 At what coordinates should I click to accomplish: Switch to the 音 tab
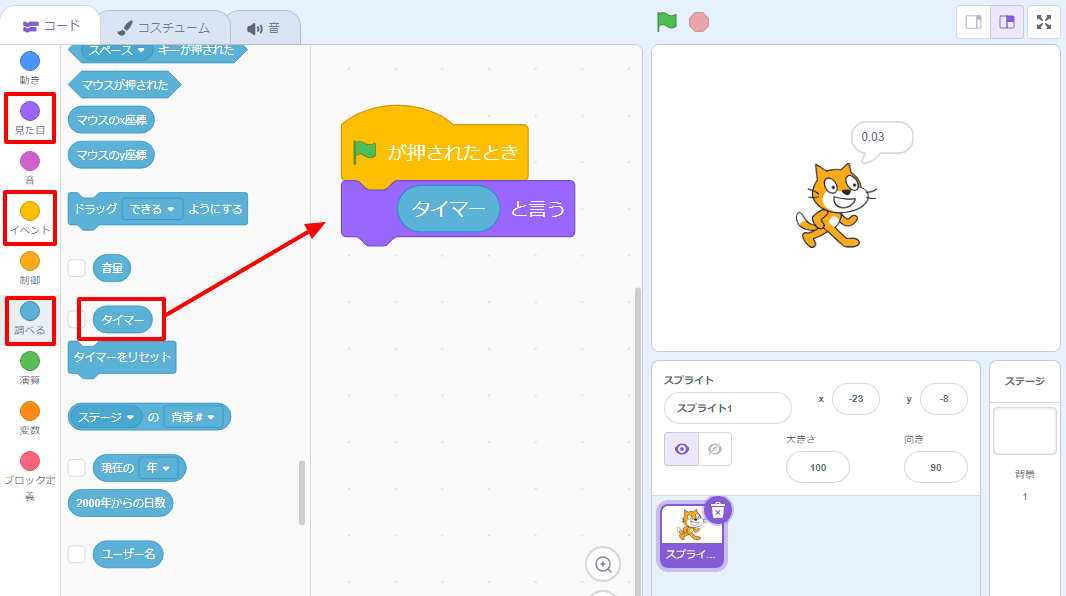[265, 29]
